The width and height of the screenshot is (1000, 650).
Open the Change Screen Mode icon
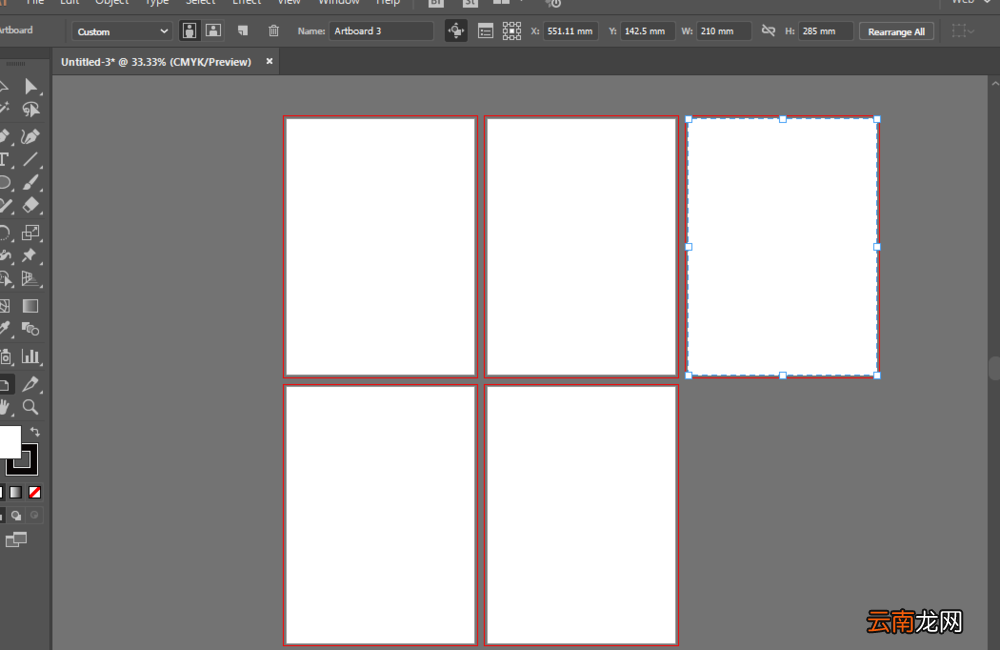coord(16,540)
